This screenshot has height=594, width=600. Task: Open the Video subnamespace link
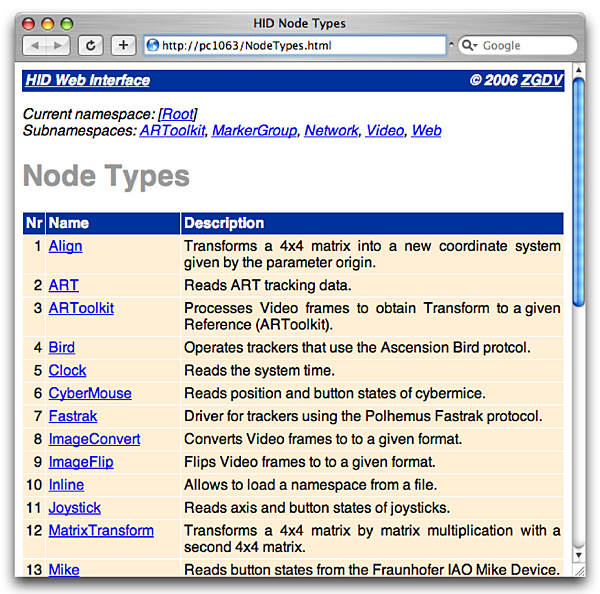[x=385, y=131]
